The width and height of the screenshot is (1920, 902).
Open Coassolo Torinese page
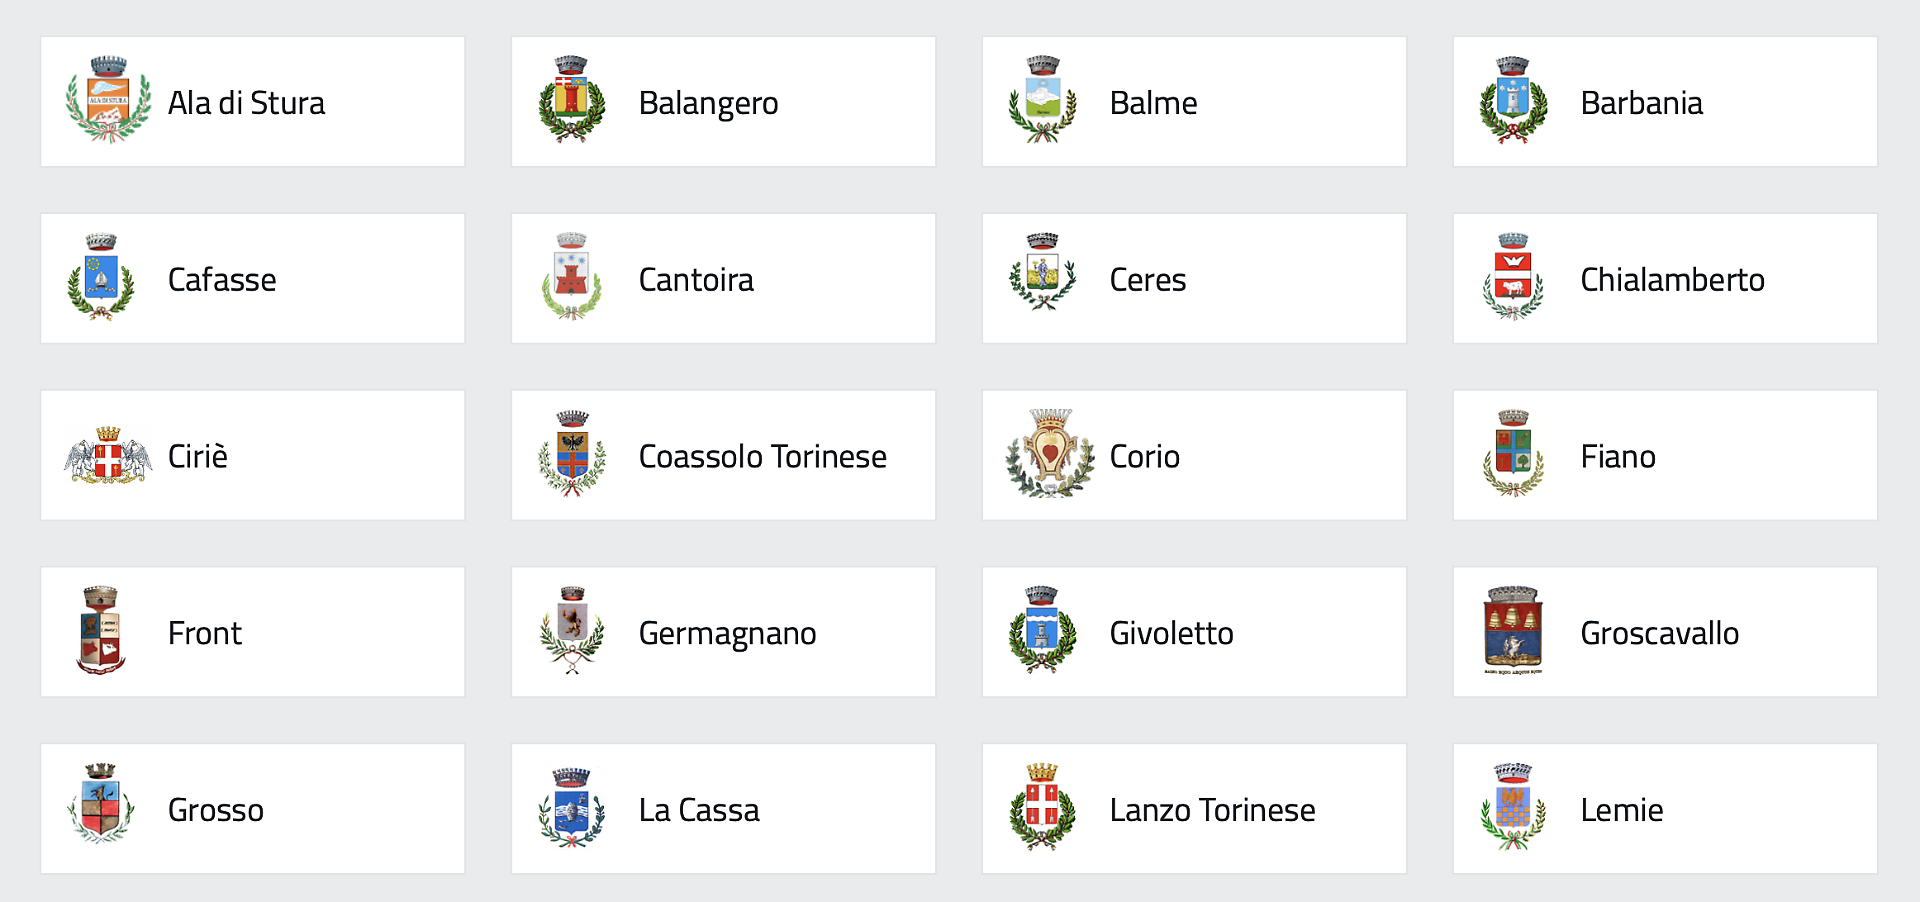pyautogui.click(x=723, y=455)
